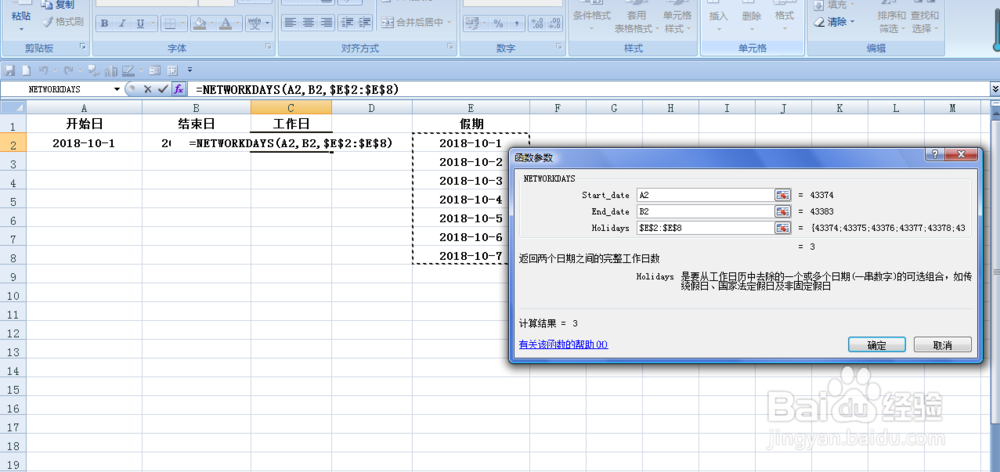Open the 合并后居中 merge dropdown
The width and height of the screenshot is (1000, 472).
tap(449, 22)
